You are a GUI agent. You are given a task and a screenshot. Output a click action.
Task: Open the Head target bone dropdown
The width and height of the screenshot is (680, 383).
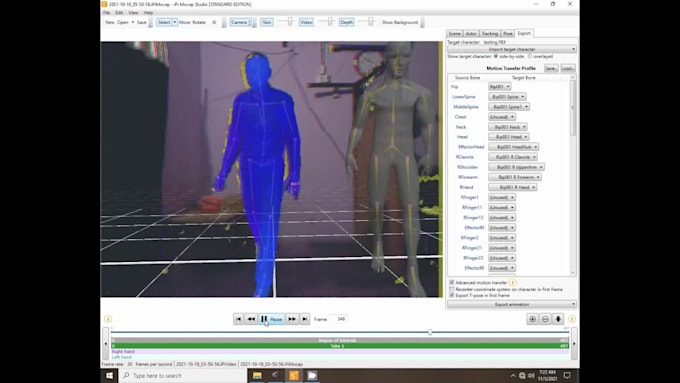[508, 137]
